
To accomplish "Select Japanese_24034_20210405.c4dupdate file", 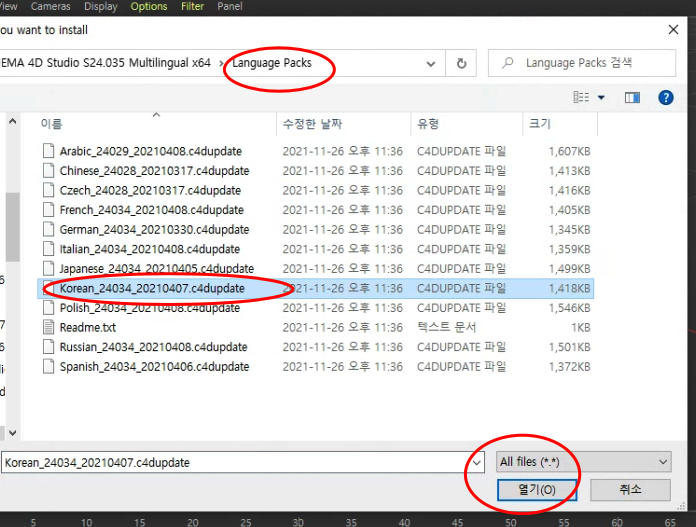I will [x=157, y=269].
